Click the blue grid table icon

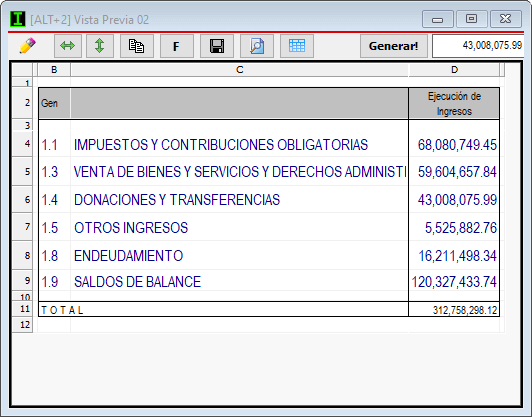point(297,46)
